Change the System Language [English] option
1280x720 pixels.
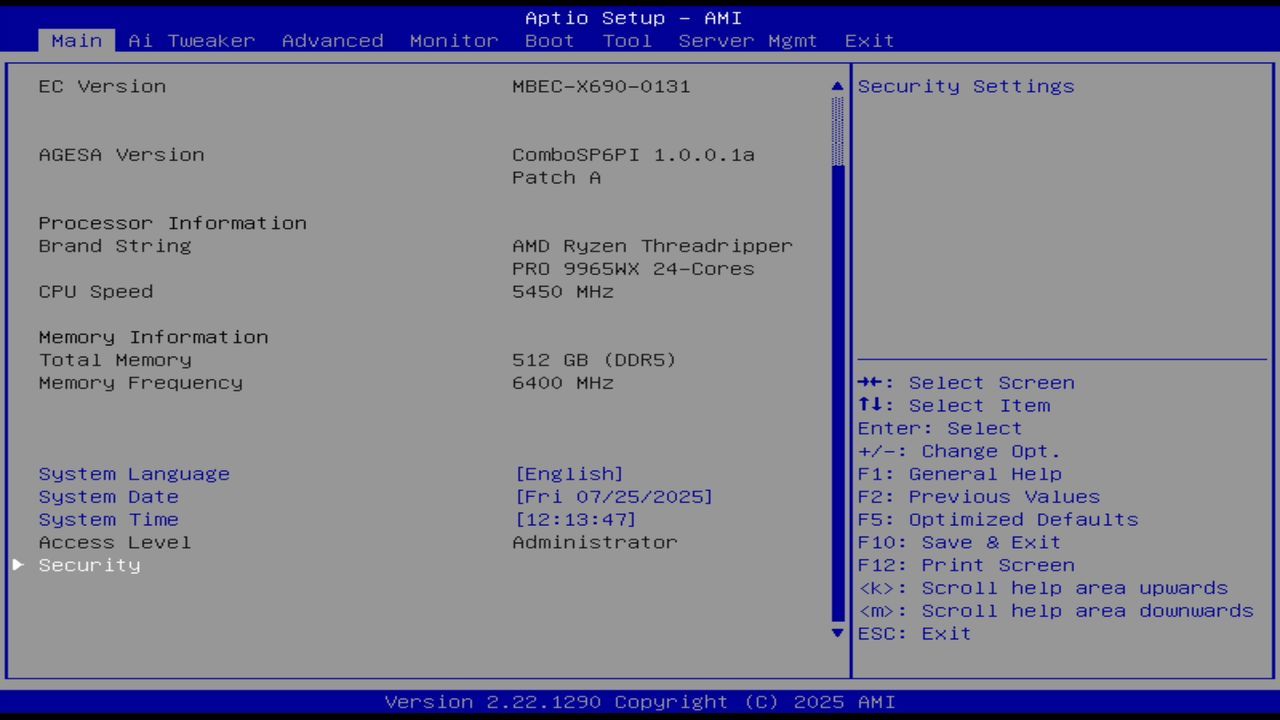tap(569, 474)
